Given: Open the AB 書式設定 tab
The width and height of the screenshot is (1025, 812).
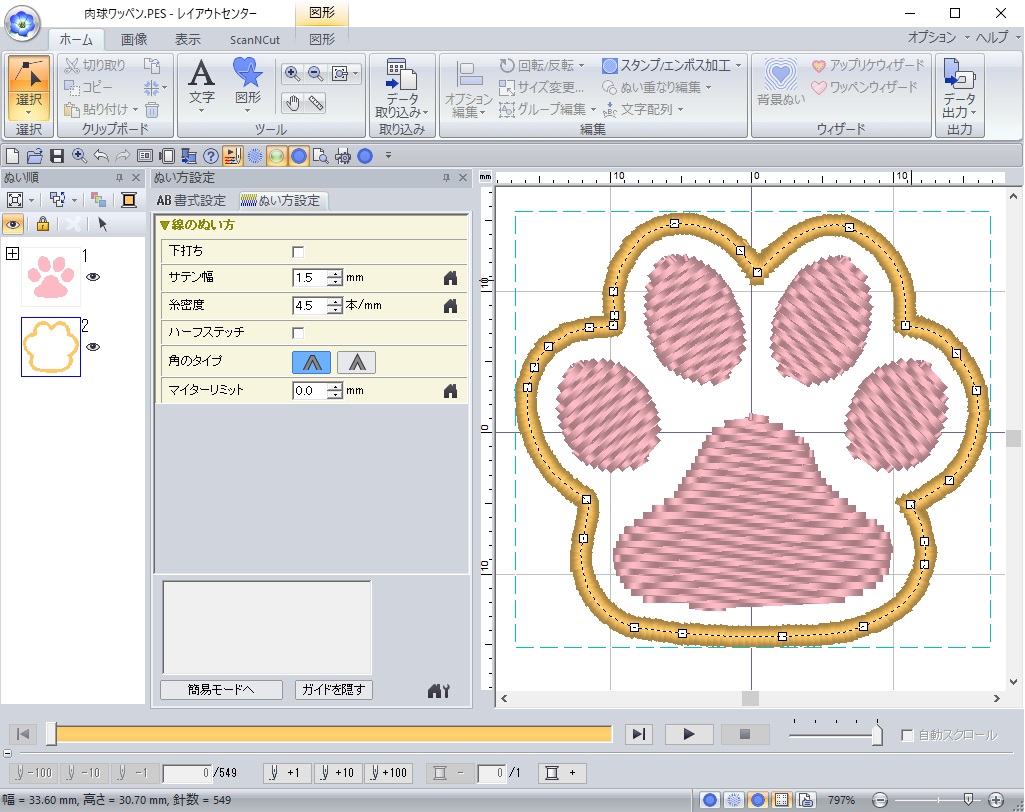Looking at the screenshot, I should (x=192, y=200).
